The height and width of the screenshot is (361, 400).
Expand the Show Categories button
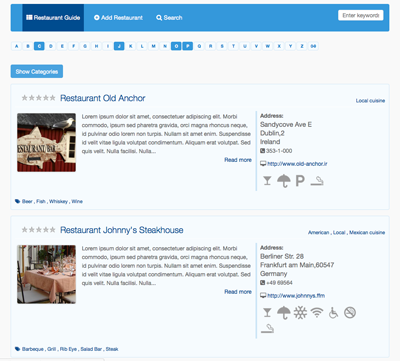37,71
